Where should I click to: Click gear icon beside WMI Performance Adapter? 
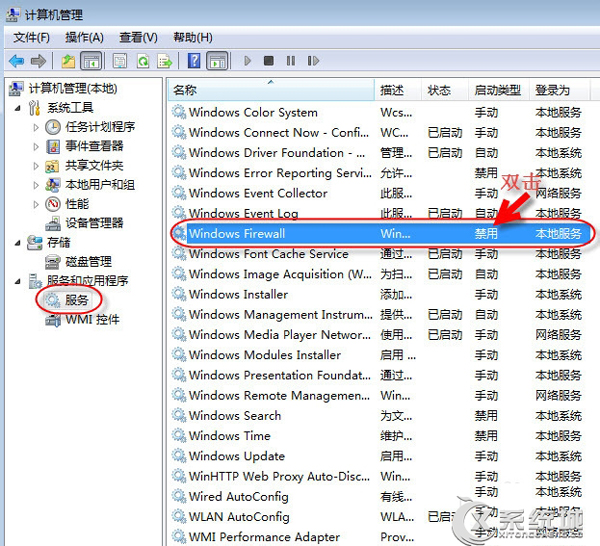(179, 537)
